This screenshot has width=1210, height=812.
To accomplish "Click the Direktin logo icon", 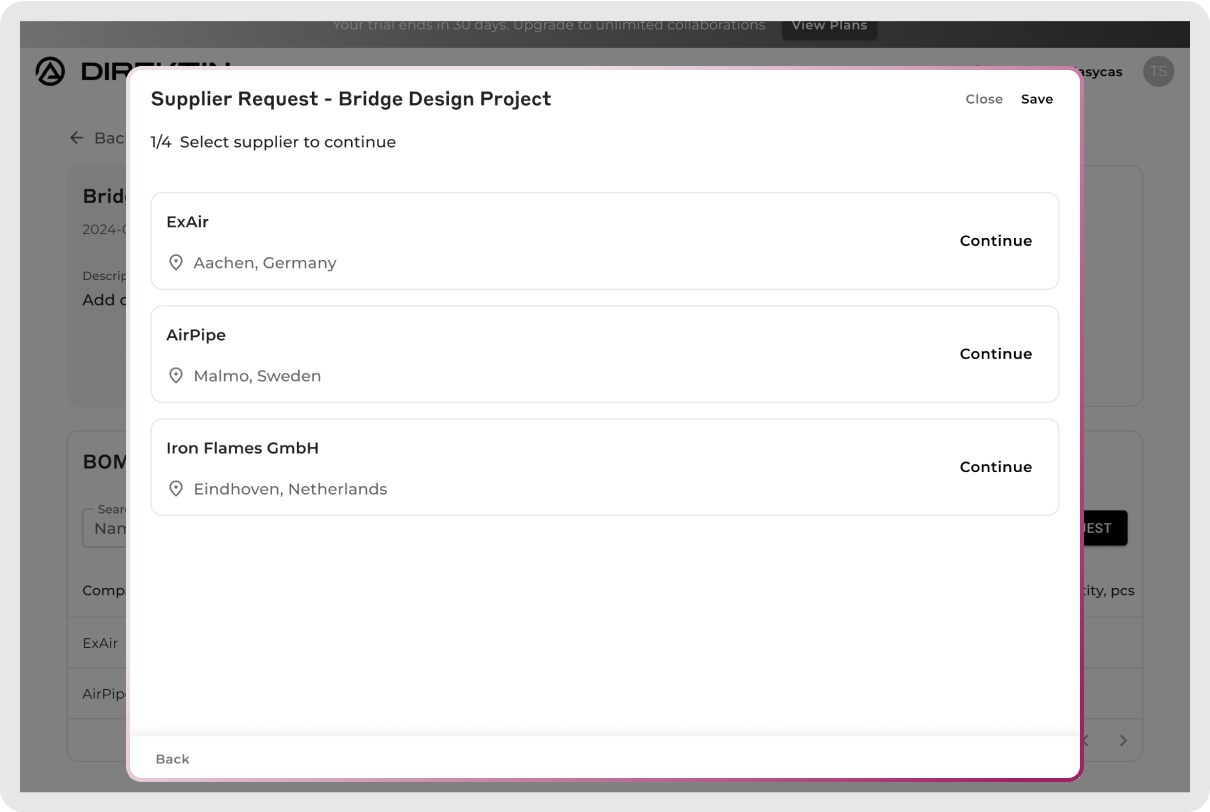I will 50,72.
